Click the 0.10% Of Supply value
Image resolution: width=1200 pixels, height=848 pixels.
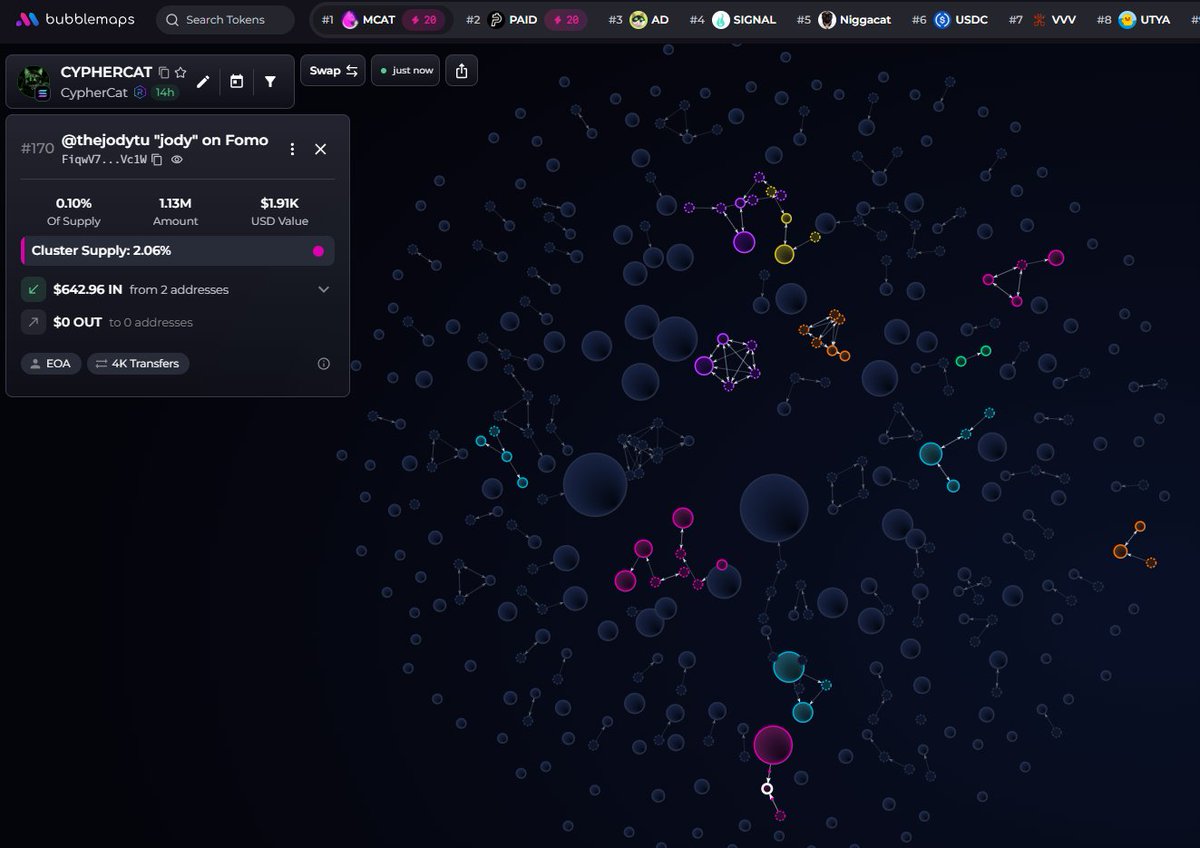[74, 203]
